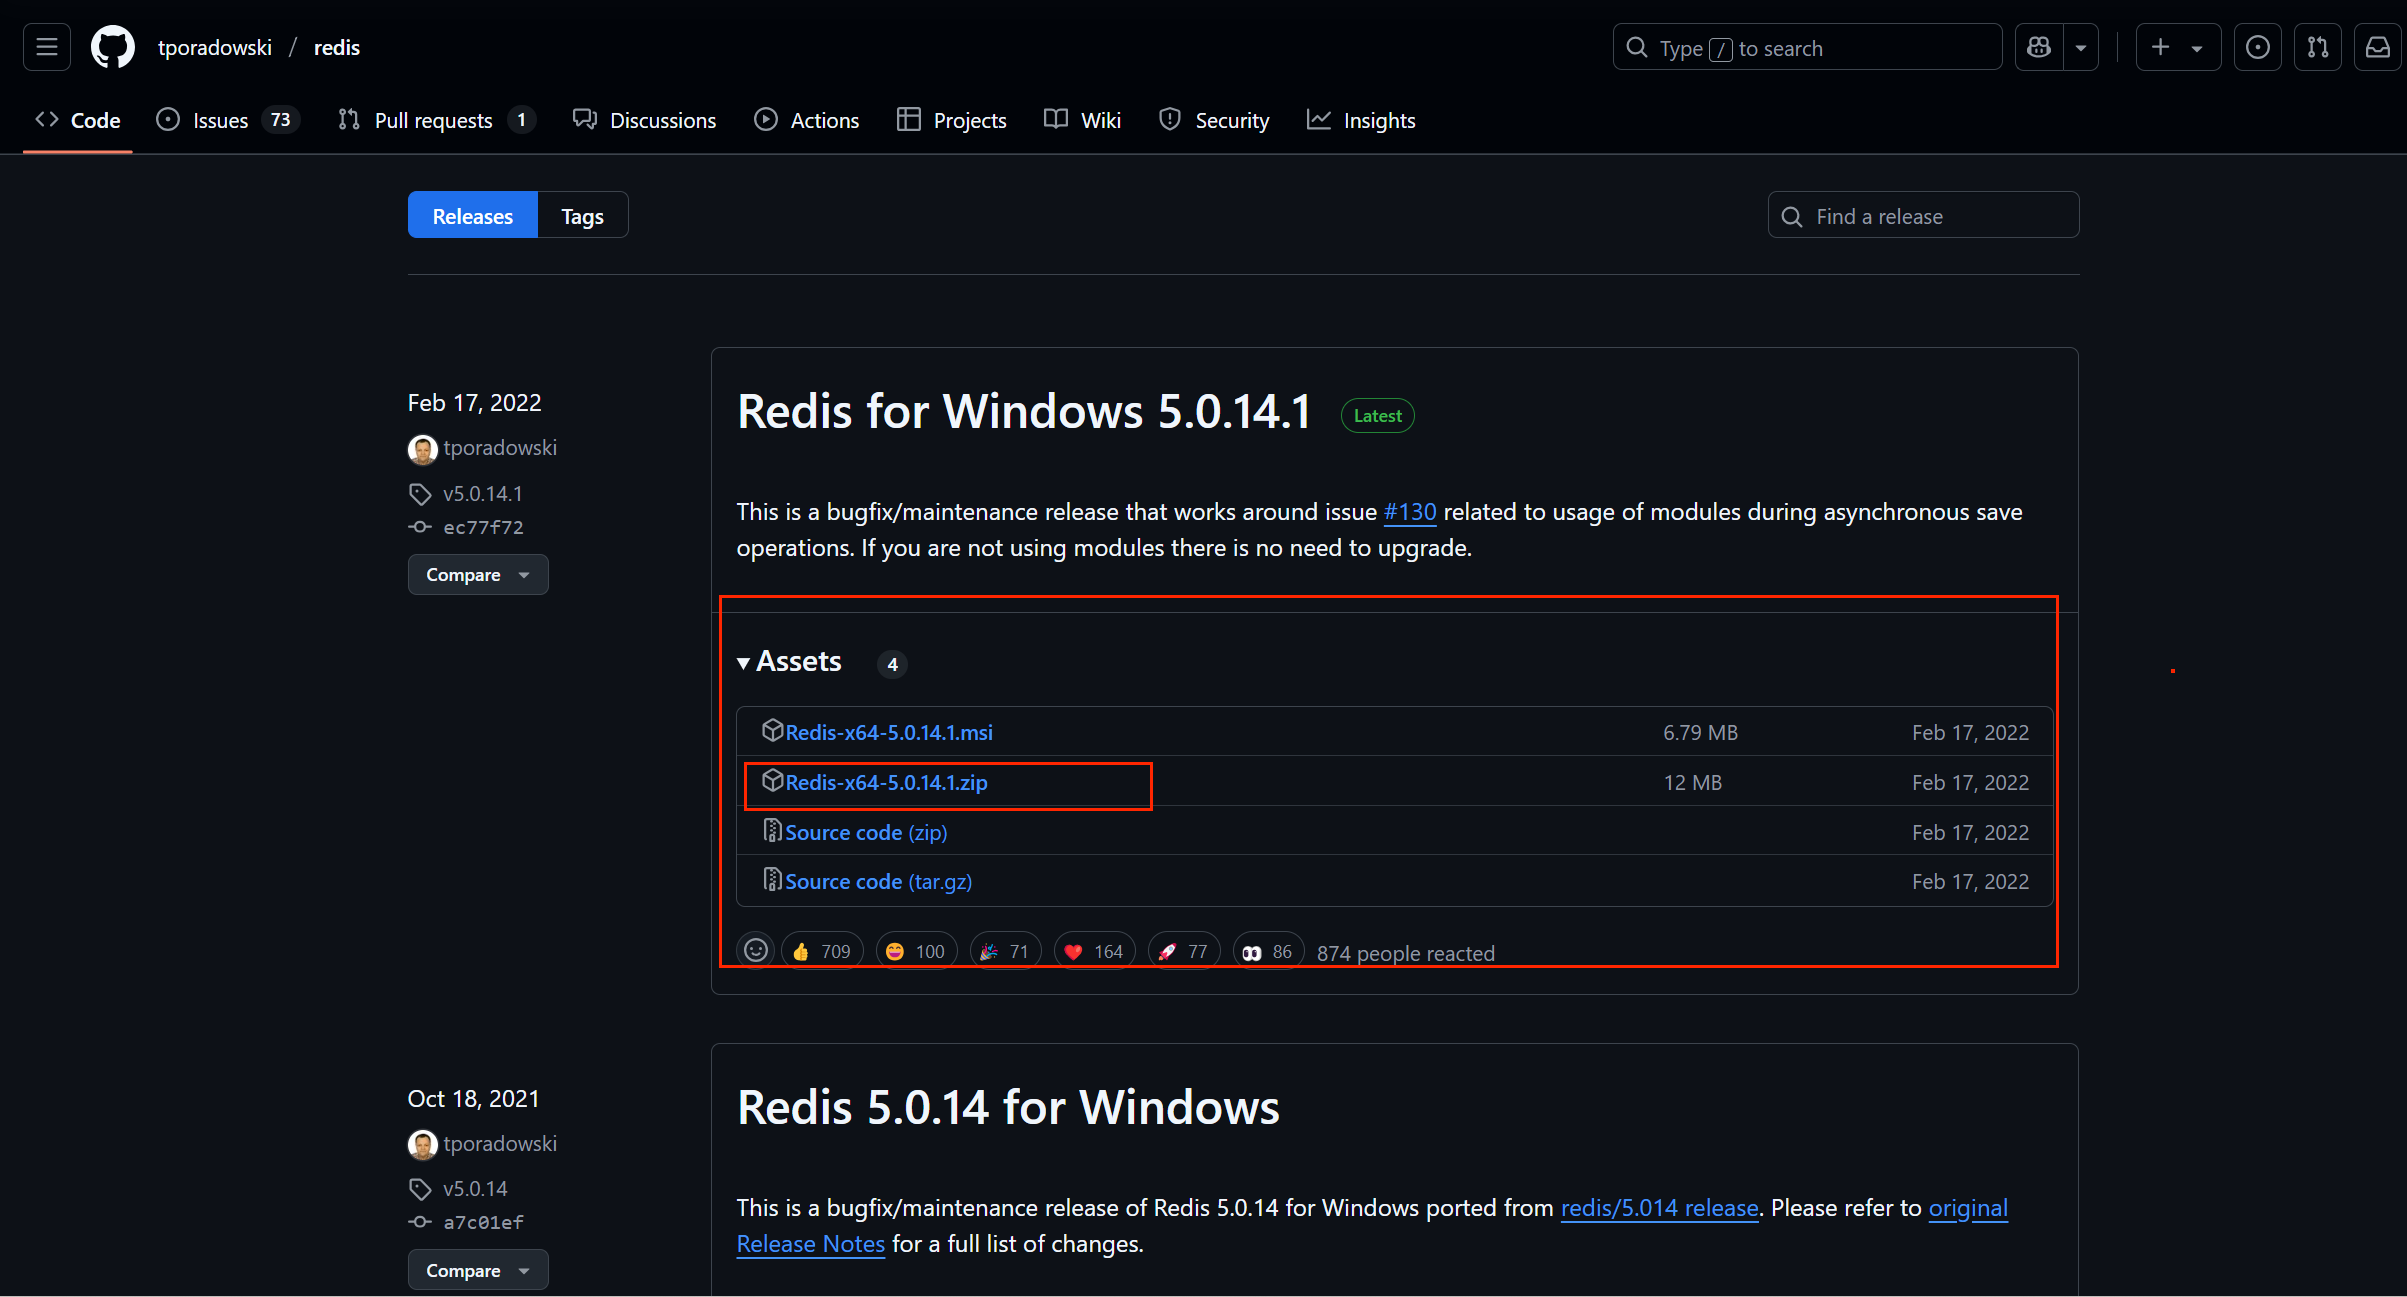The image size is (2407, 1297).
Task: Toggle the thumbs up reaction (709)
Action: pyautogui.click(x=822, y=951)
